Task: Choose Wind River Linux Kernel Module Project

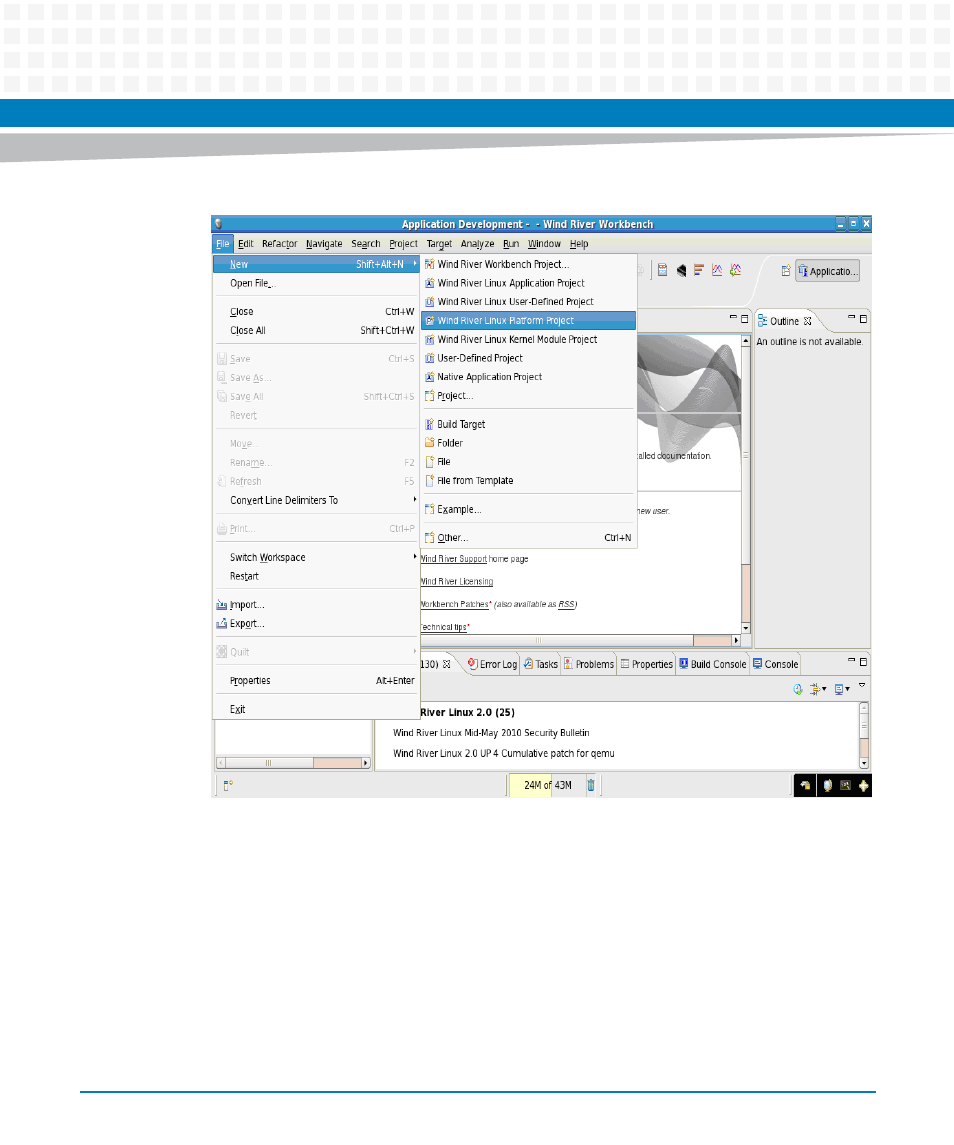Action: 528,340
